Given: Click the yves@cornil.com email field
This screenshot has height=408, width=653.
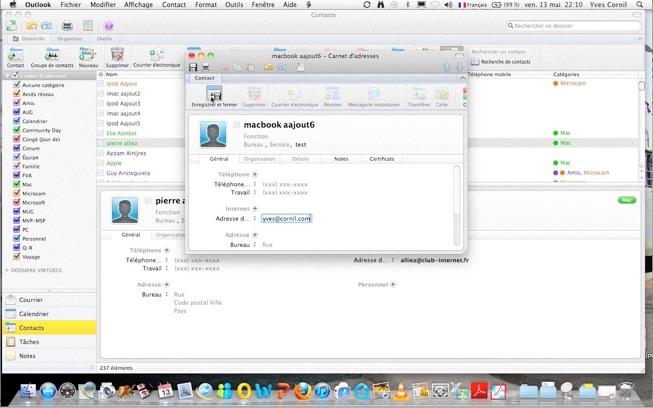Looking at the screenshot, I should click(x=287, y=218).
